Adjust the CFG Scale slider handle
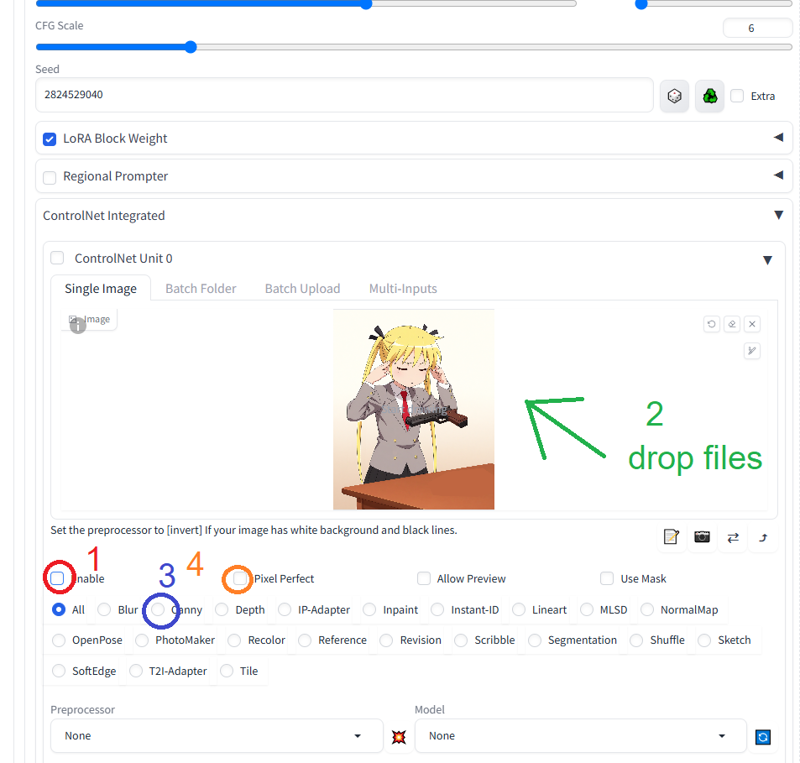 (190, 47)
